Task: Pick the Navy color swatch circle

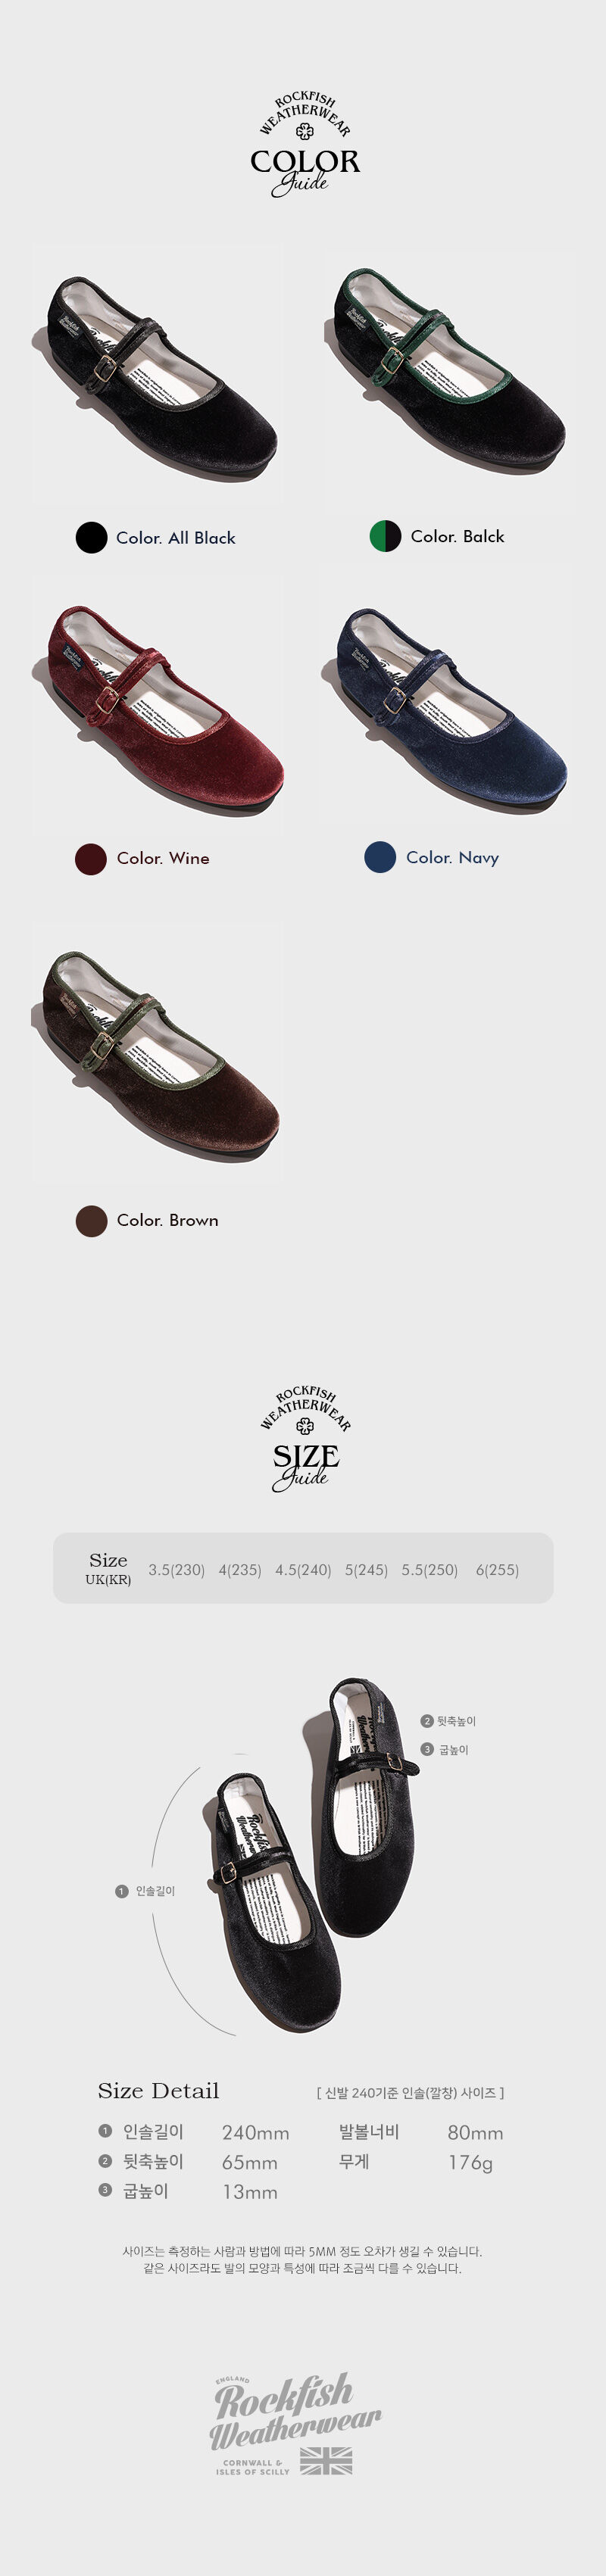Action: pos(380,857)
